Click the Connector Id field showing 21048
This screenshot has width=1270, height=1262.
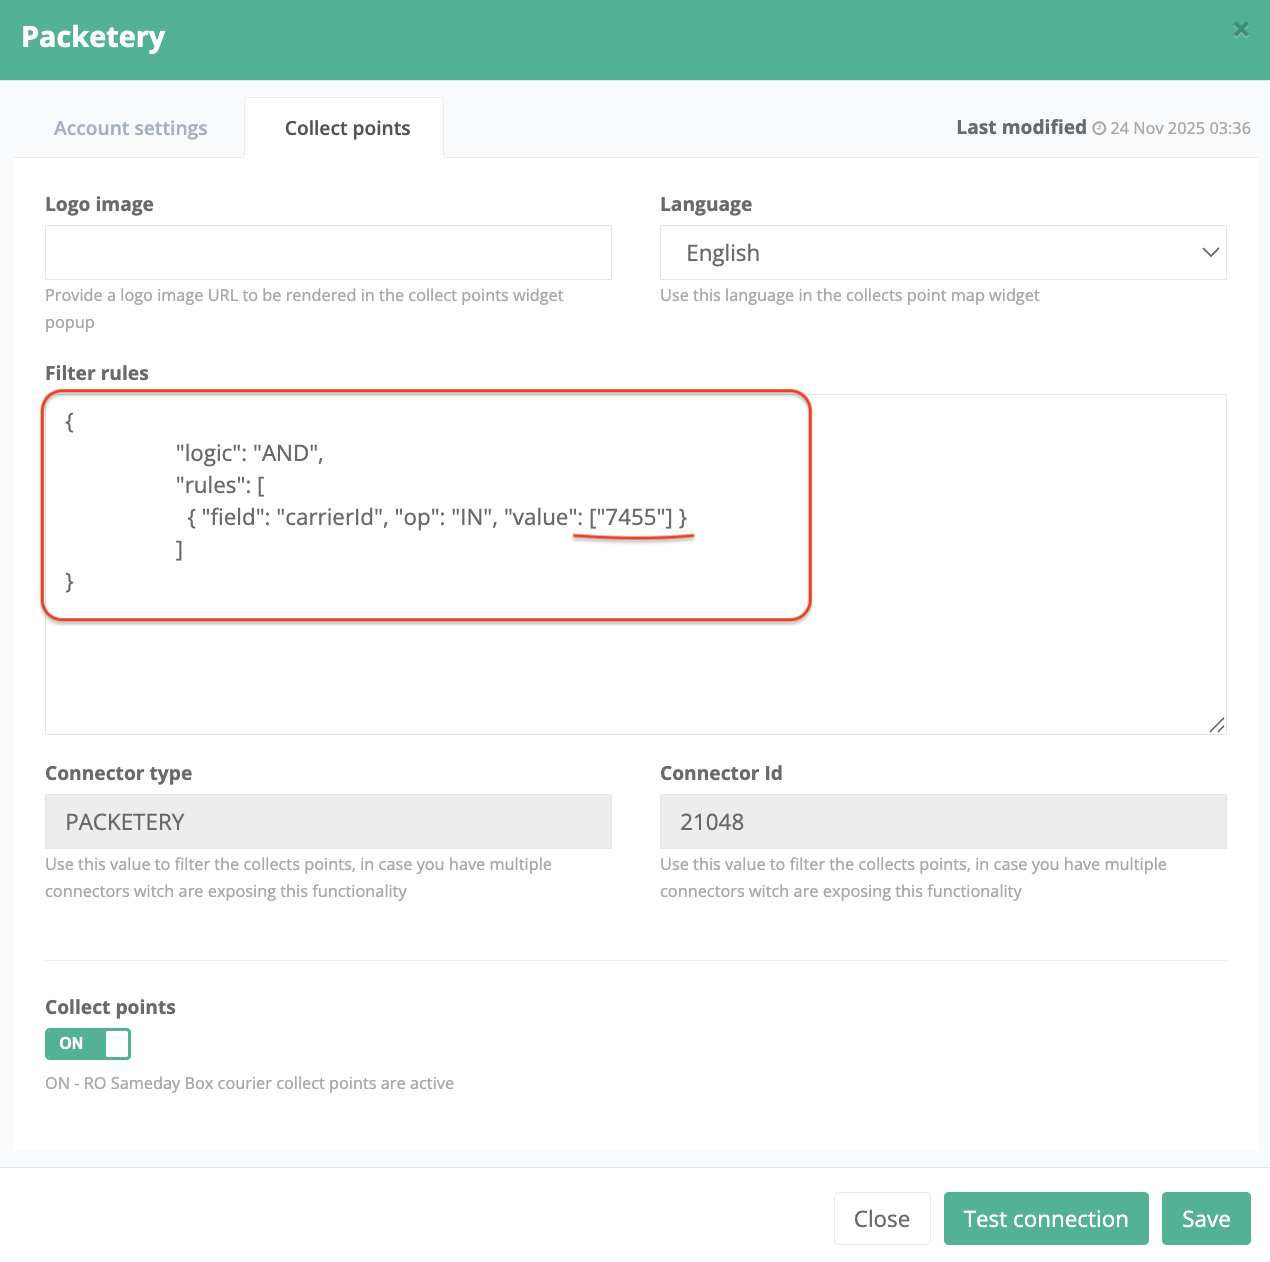942,822
